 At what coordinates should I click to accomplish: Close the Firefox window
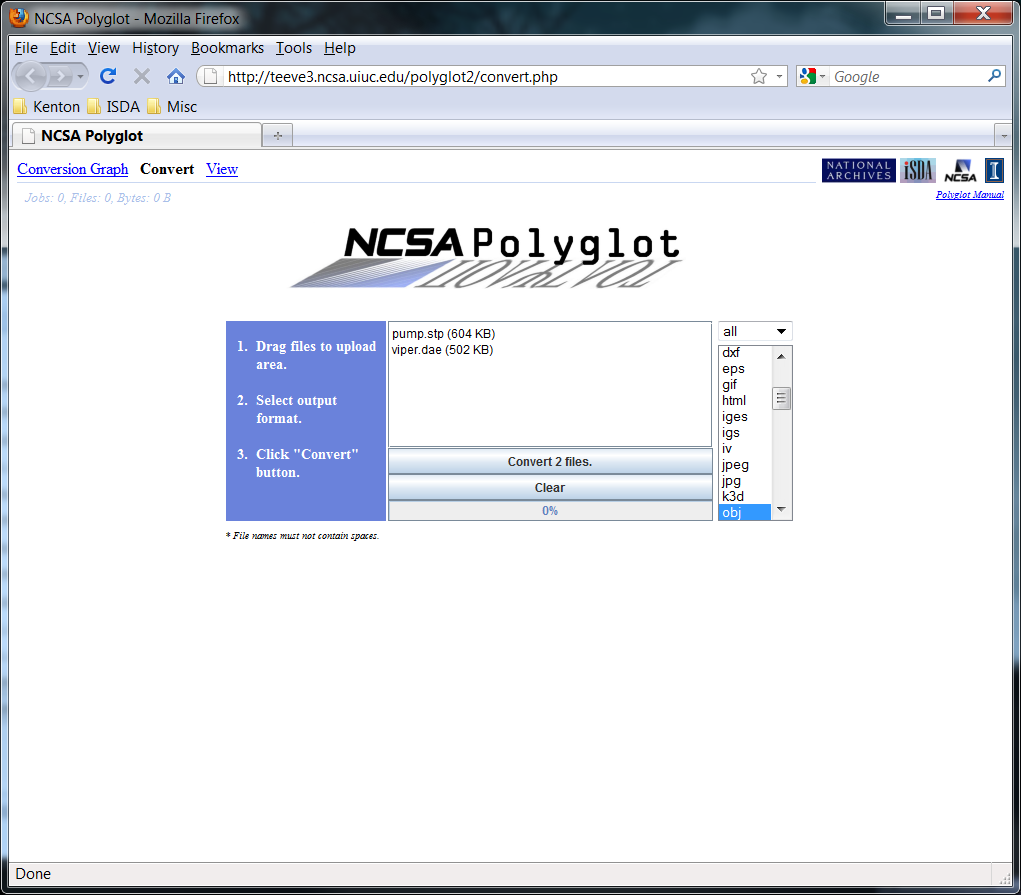983,13
